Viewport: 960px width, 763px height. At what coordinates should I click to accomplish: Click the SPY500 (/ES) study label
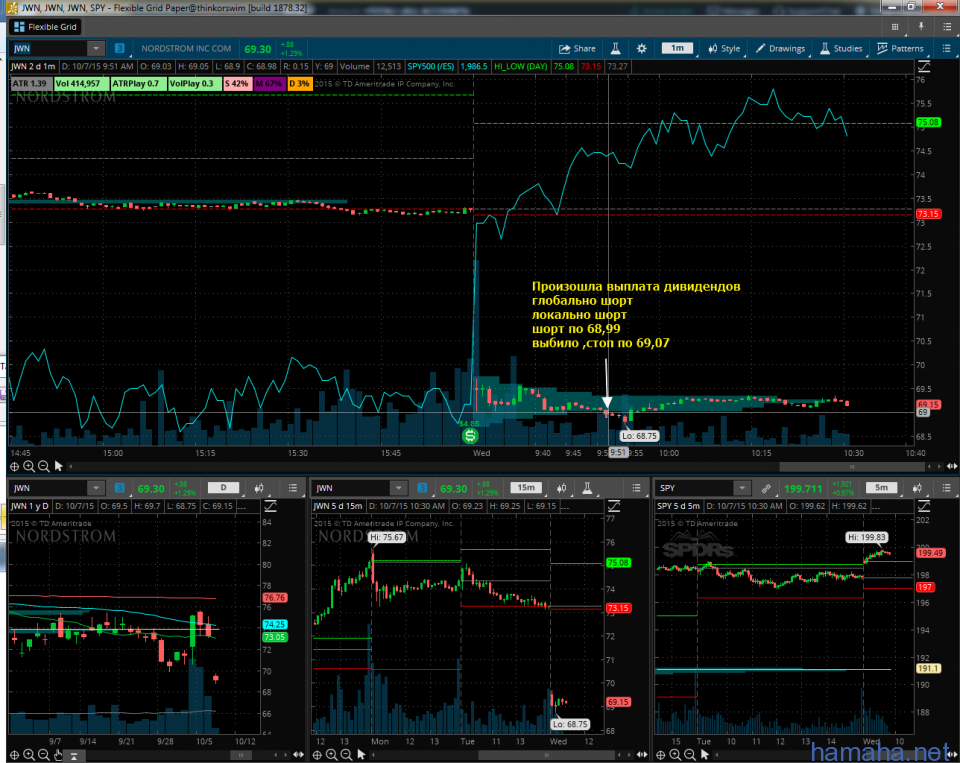point(430,66)
